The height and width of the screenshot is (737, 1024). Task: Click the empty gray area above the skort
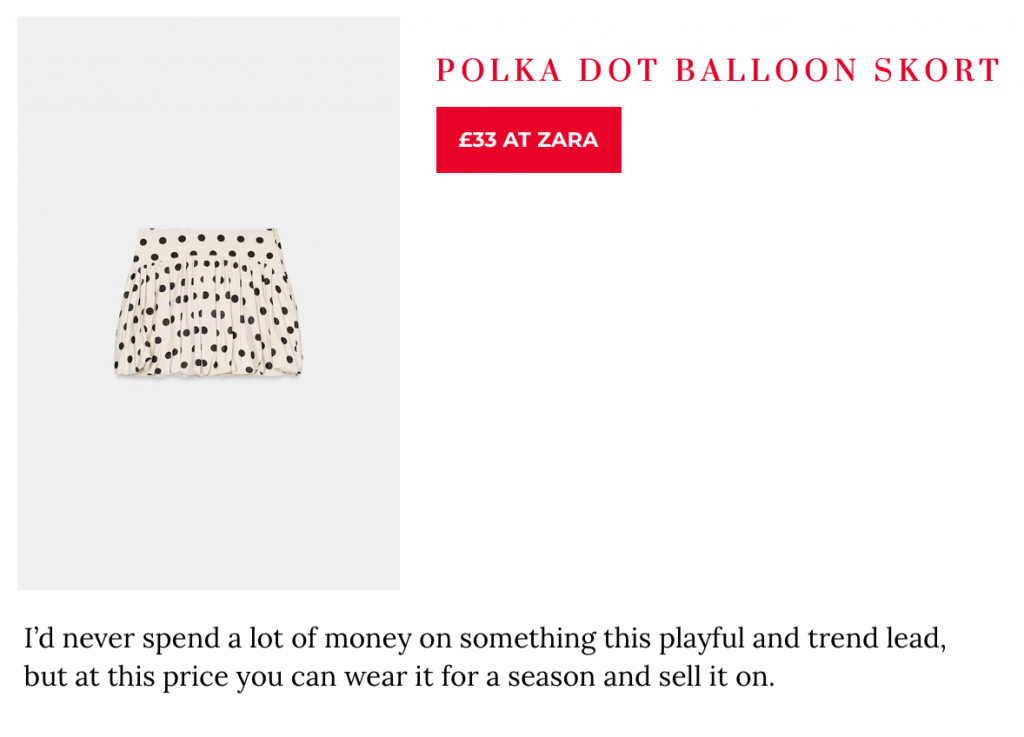click(x=208, y=120)
